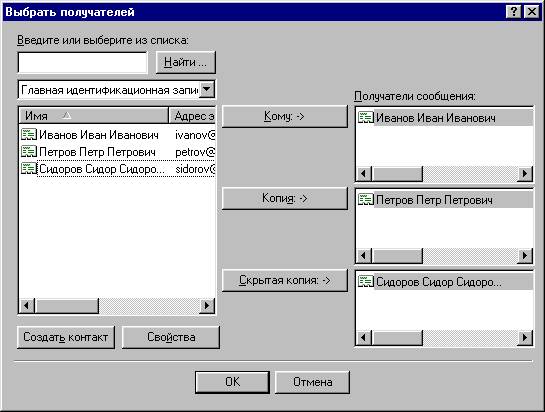Click the scrollbar thumb in the Кому box

(x=397, y=173)
